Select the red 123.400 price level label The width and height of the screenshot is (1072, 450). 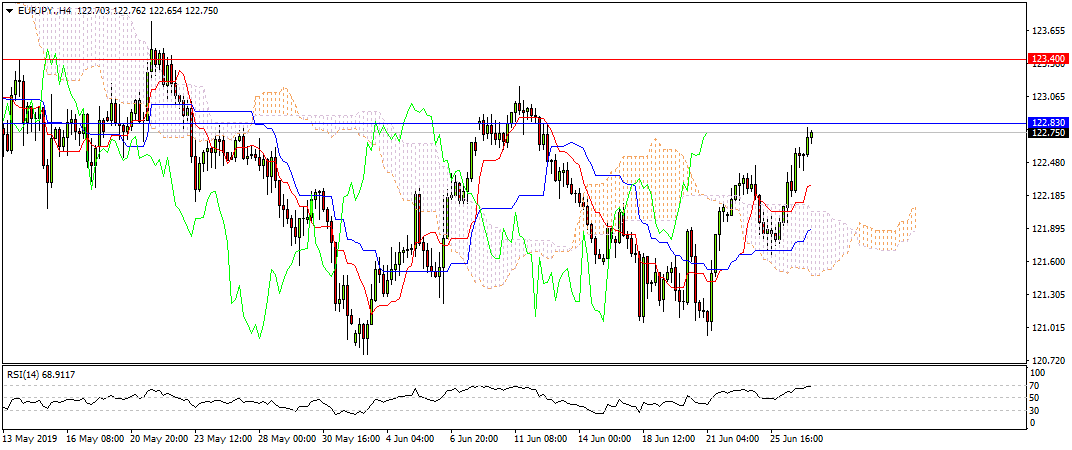click(x=1048, y=60)
